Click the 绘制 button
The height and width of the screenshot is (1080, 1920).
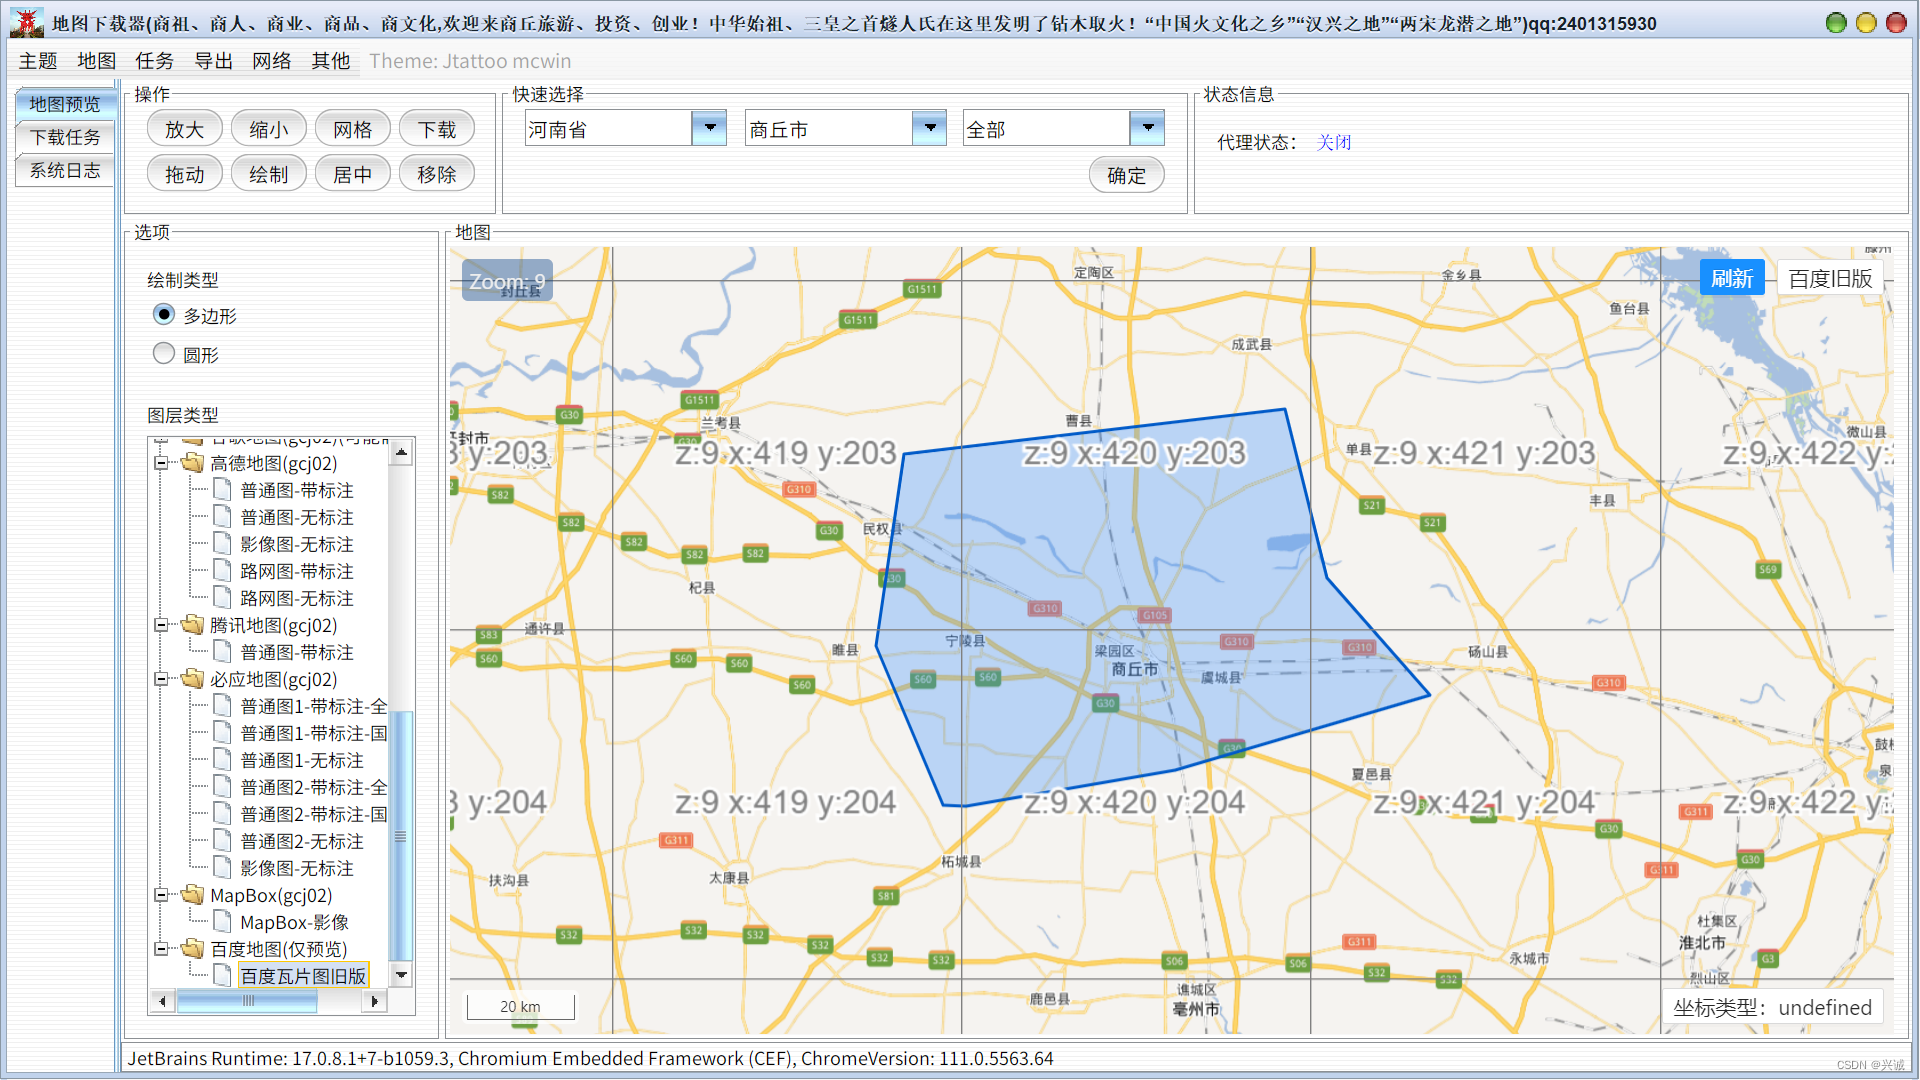pos(268,174)
